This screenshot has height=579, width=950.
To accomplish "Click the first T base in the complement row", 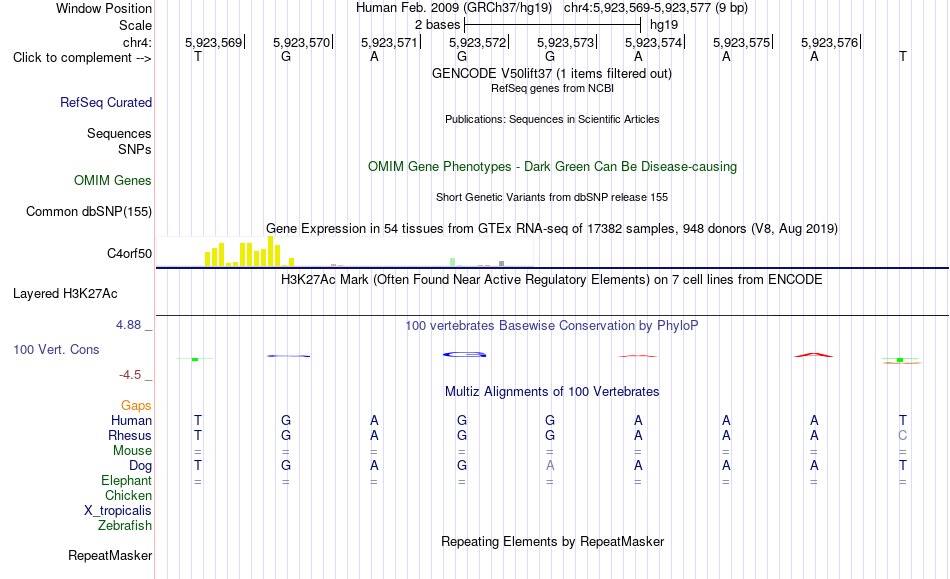I will pos(198,57).
